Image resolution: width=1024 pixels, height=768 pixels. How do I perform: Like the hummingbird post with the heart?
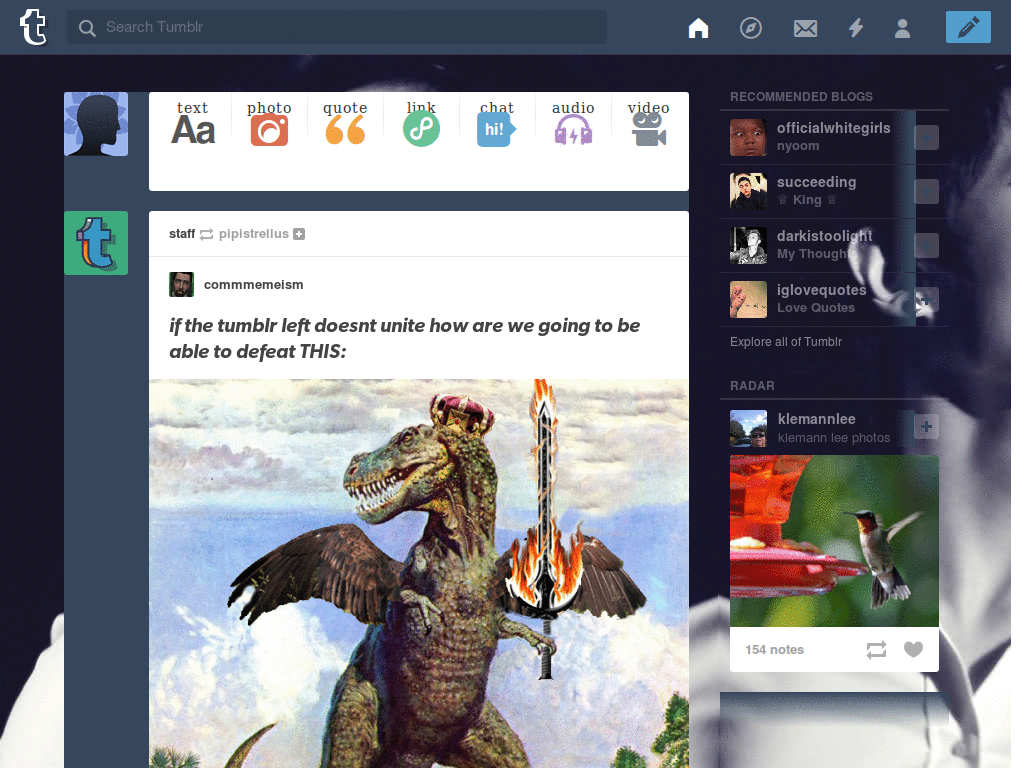click(913, 649)
